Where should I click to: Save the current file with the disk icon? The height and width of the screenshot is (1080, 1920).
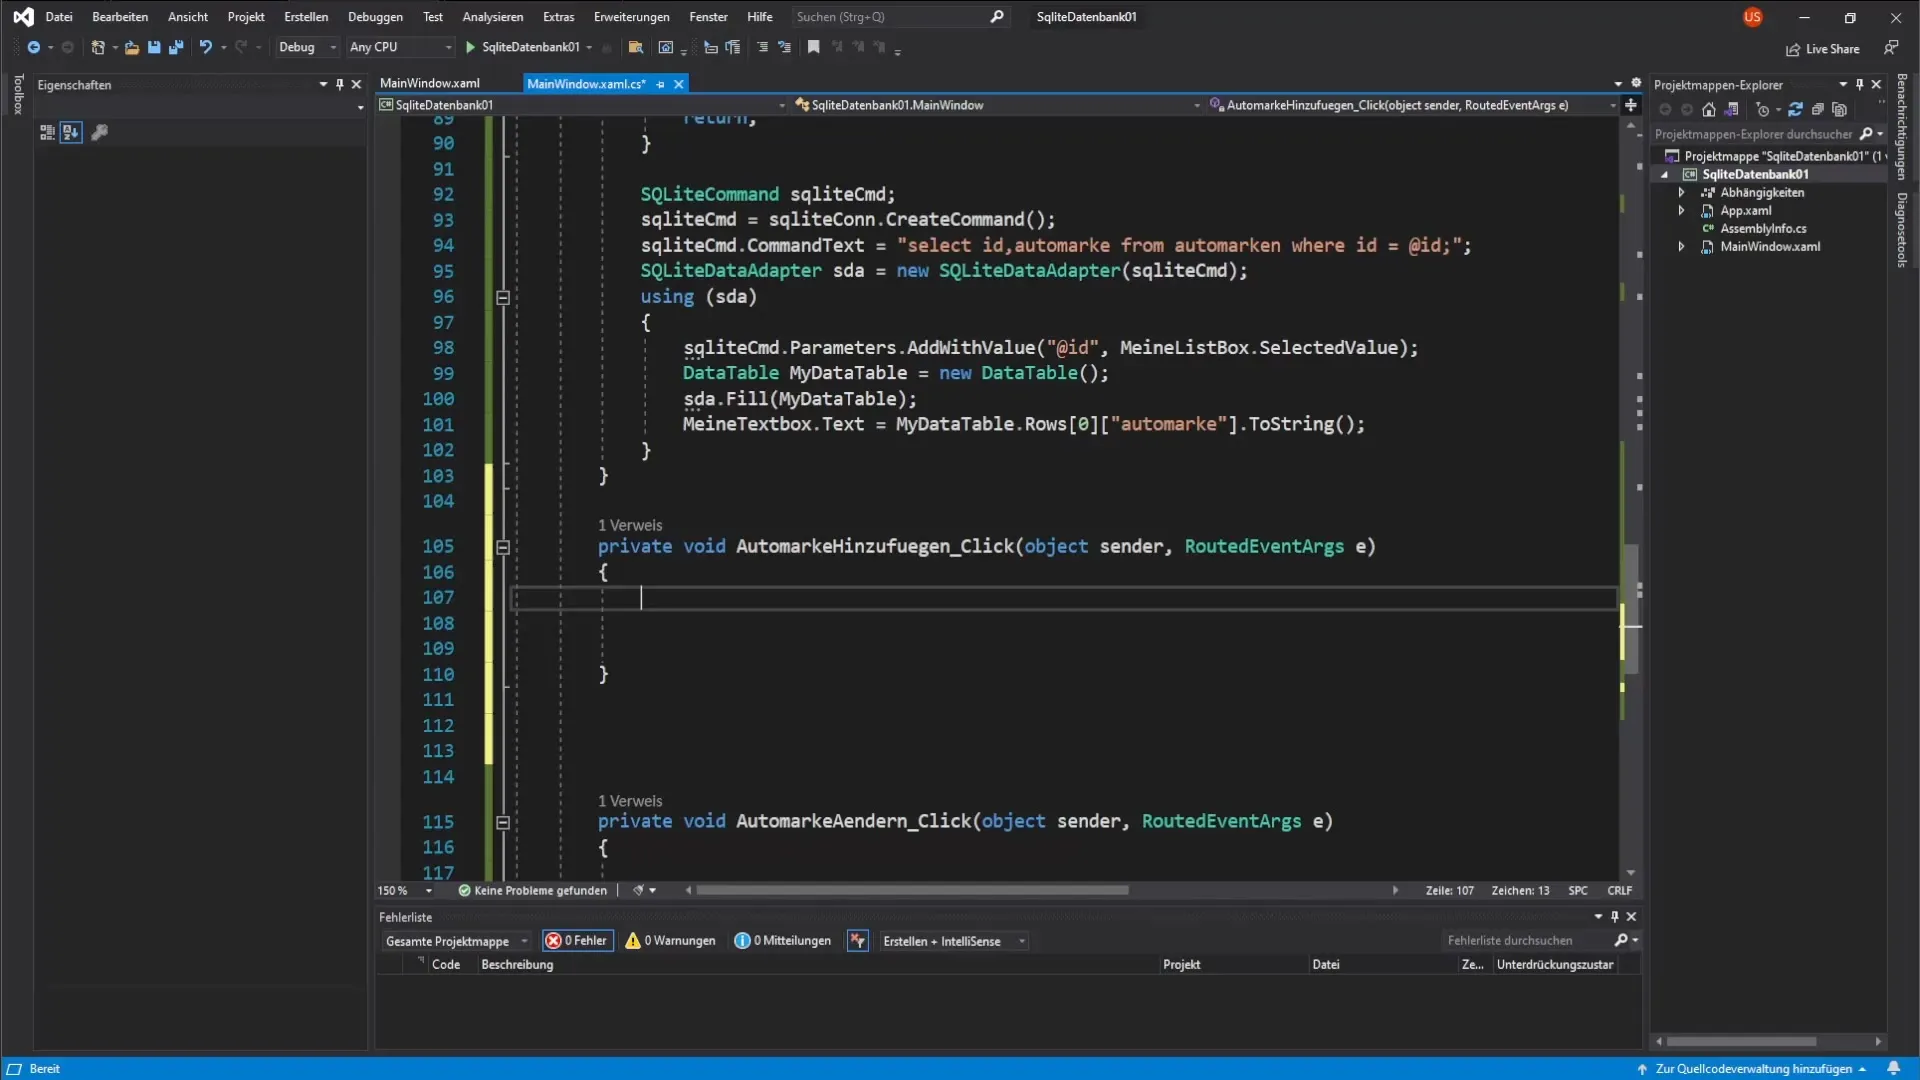(154, 47)
